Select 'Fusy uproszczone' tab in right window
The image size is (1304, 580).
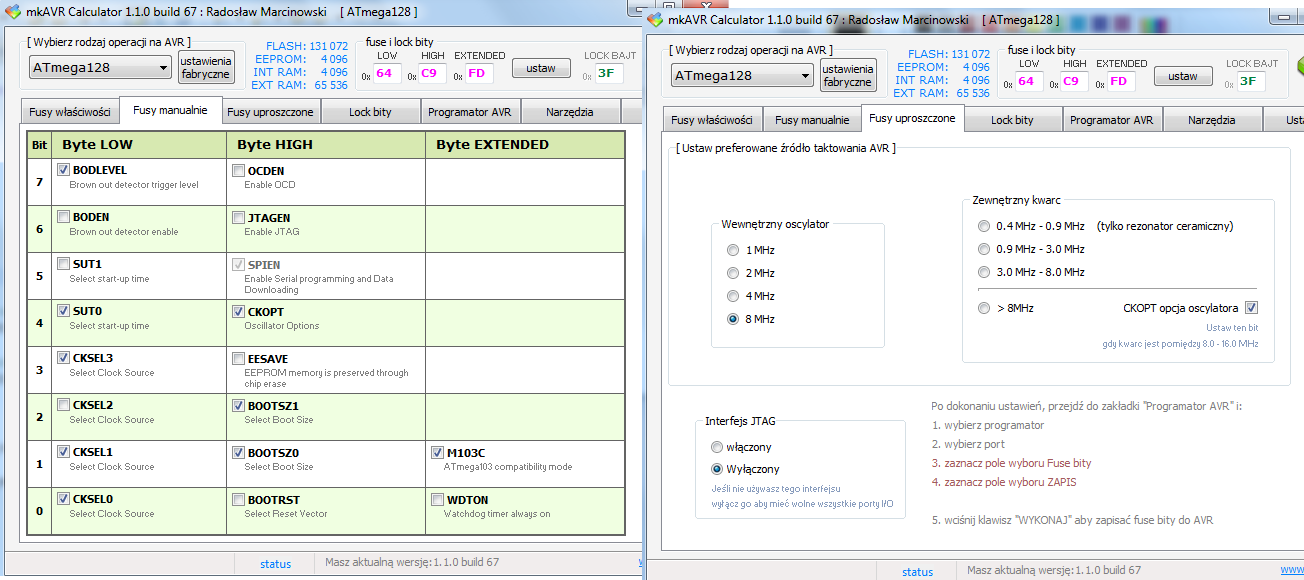[x=911, y=118]
